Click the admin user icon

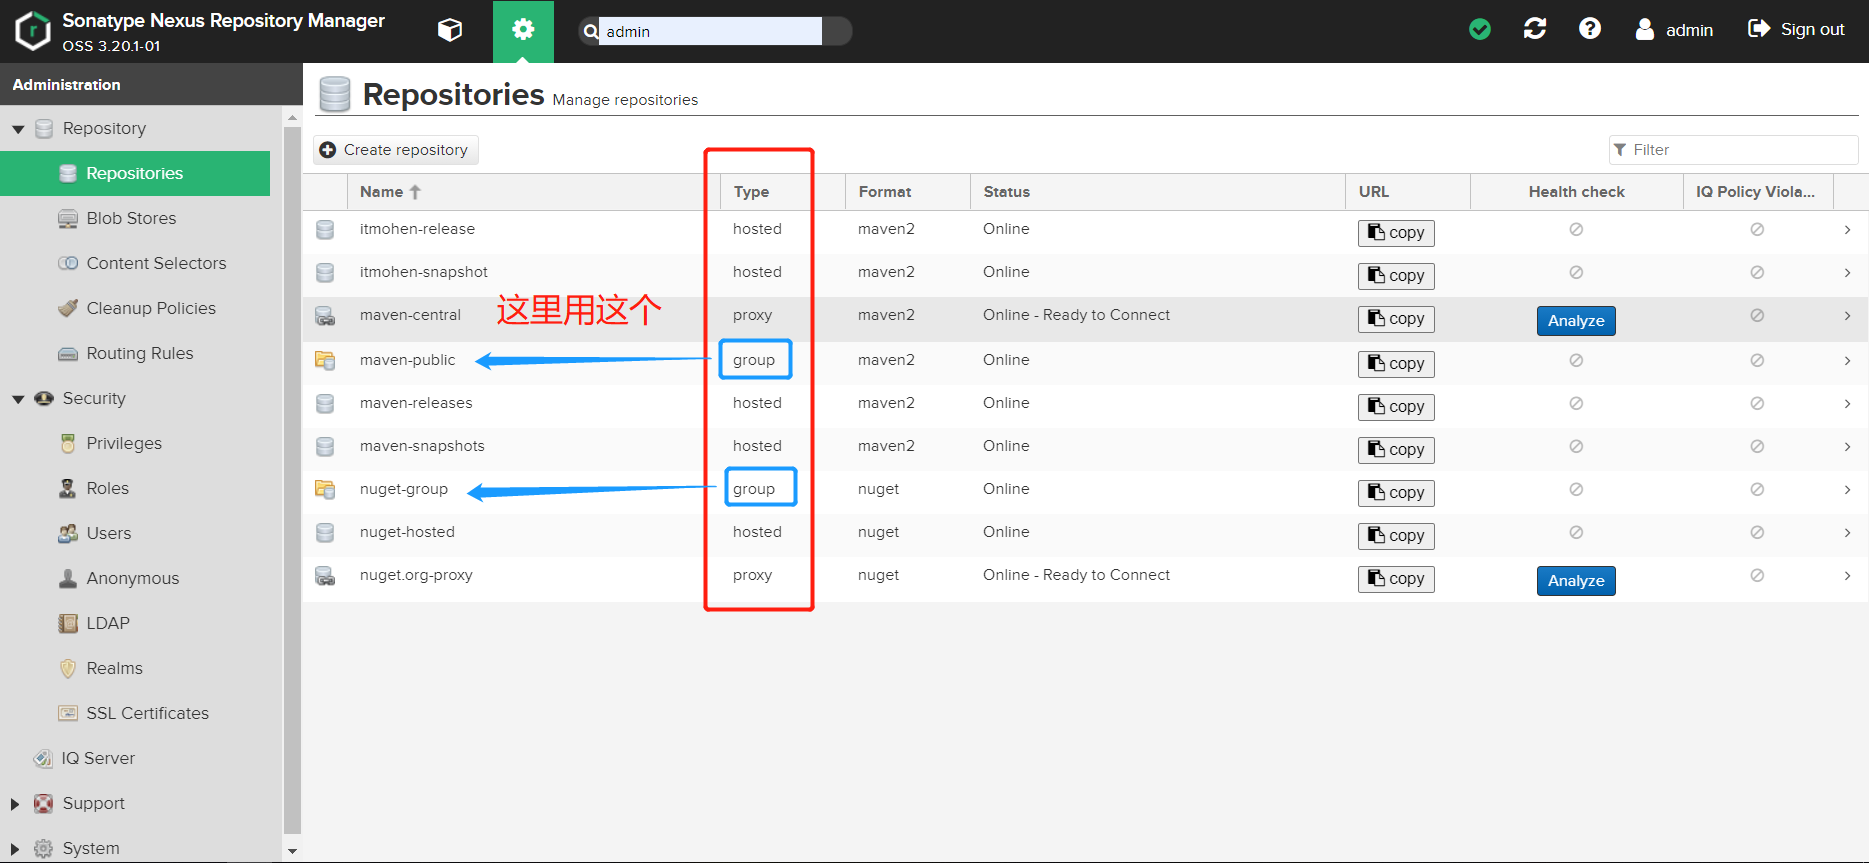(x=1644, y=29)
